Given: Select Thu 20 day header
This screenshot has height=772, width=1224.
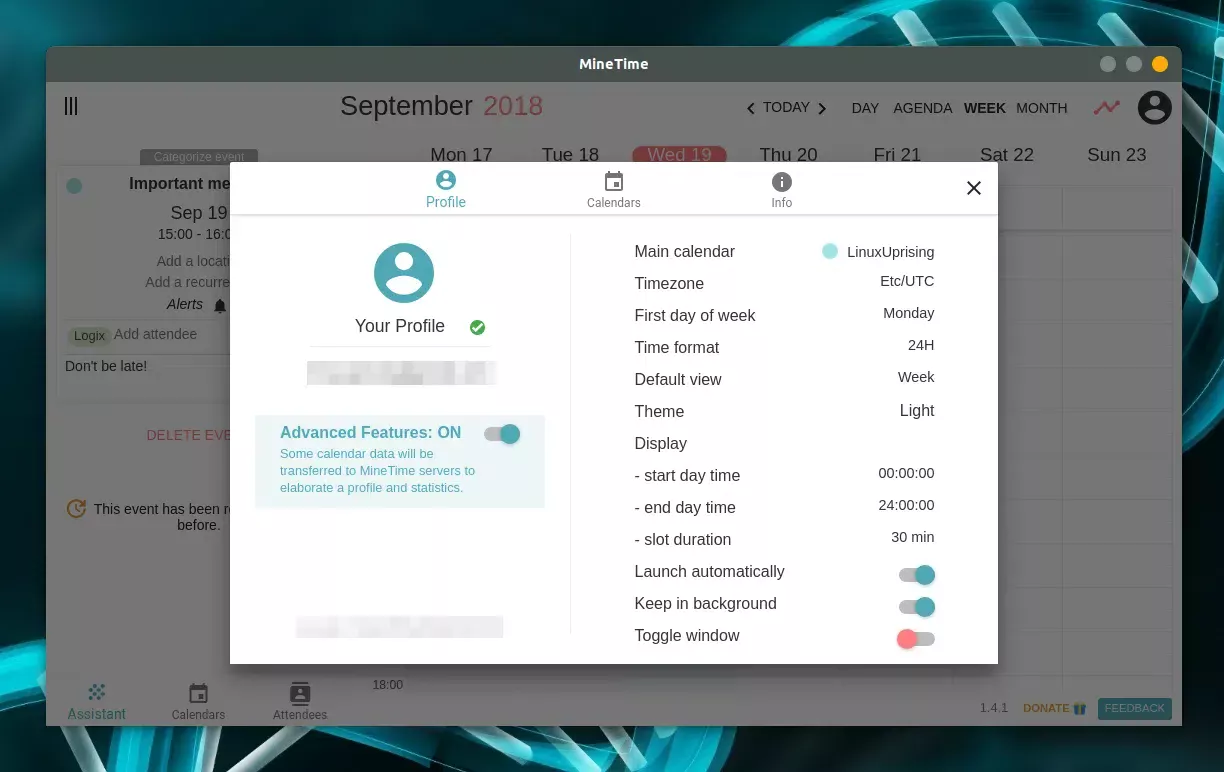Looking at the screenshot, I should (788, 155).
